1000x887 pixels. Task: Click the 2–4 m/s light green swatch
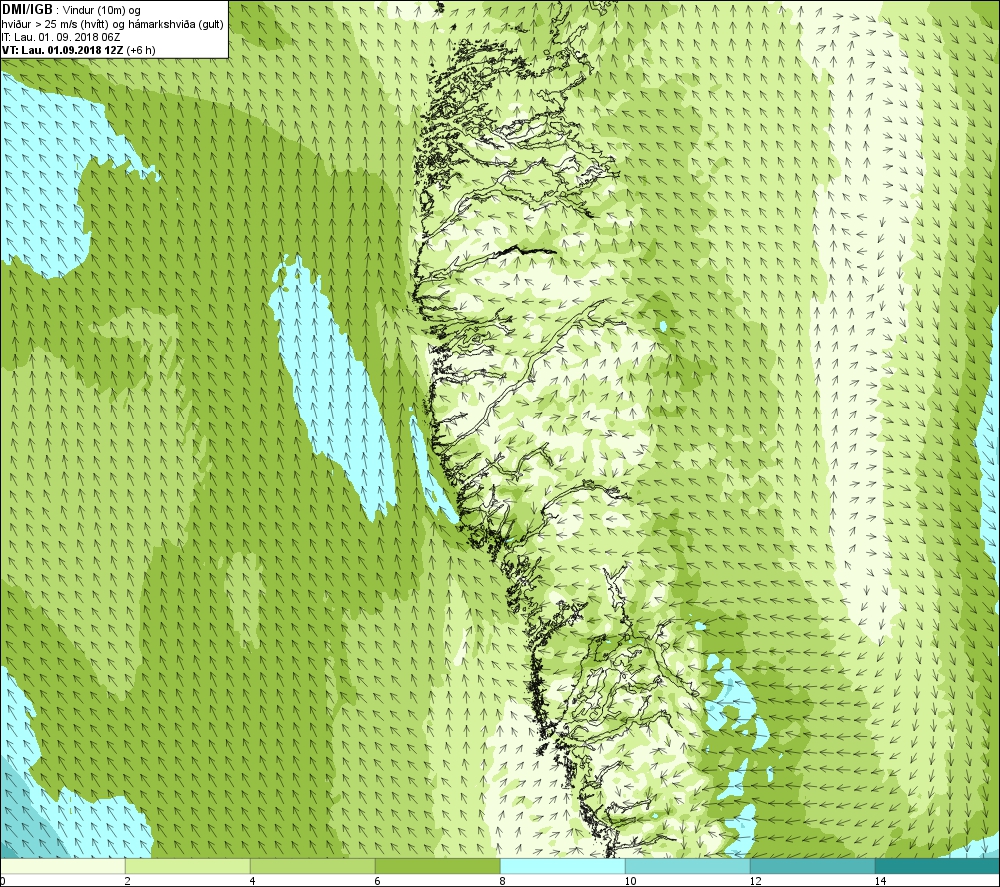188,866
